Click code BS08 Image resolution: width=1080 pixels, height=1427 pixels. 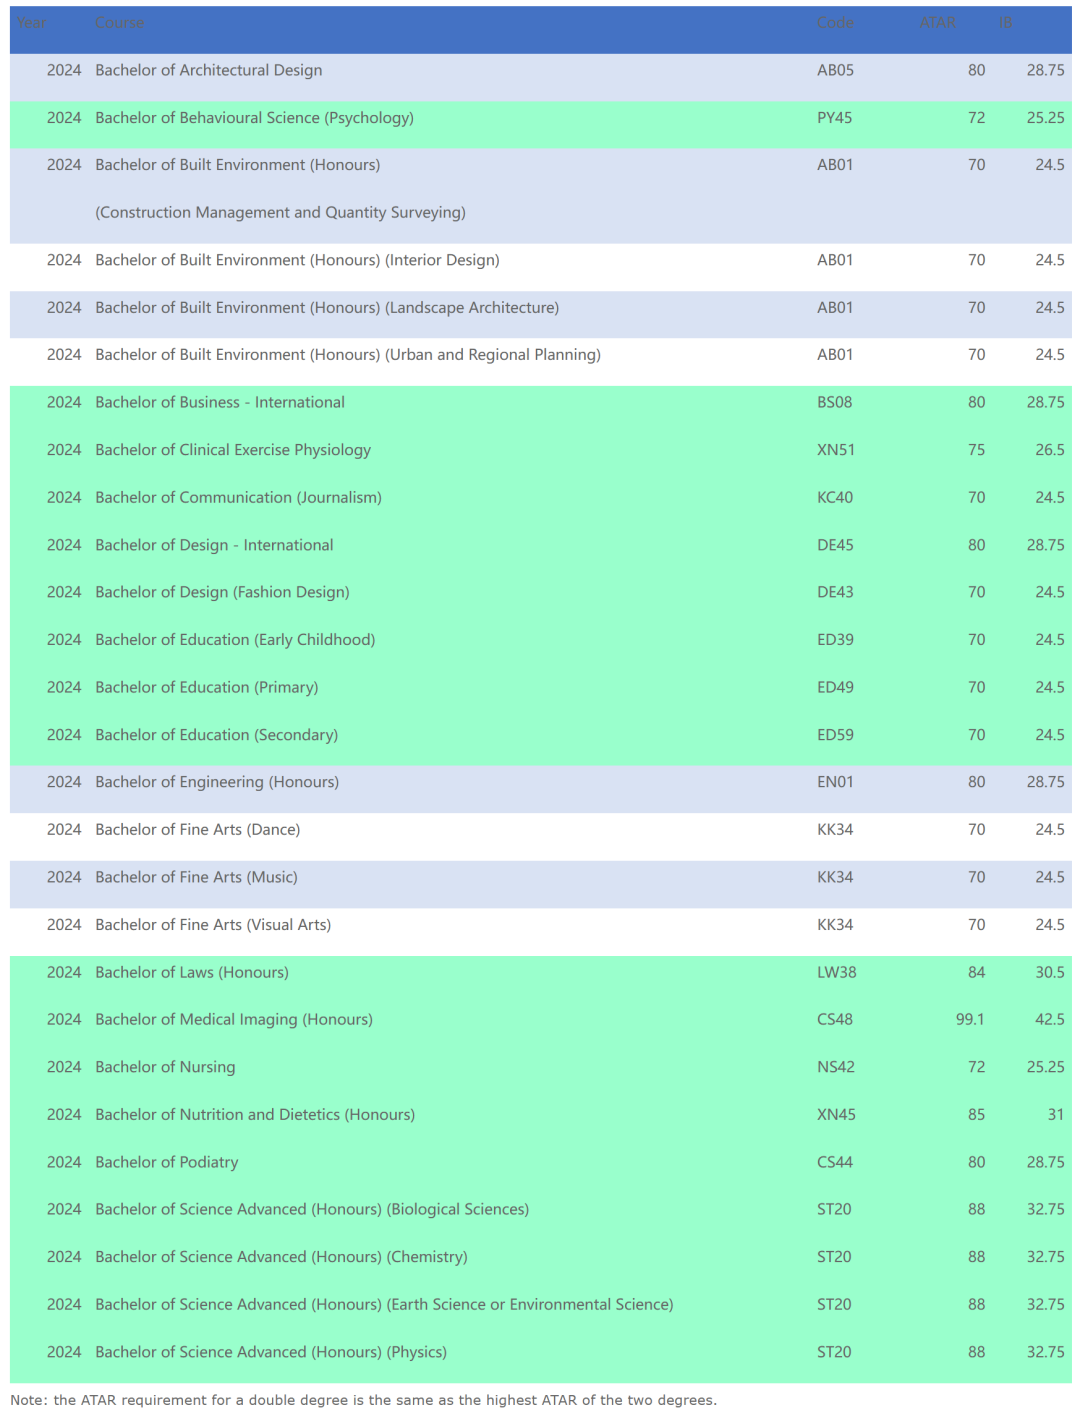pyautogui.click(x=834, y=402)
